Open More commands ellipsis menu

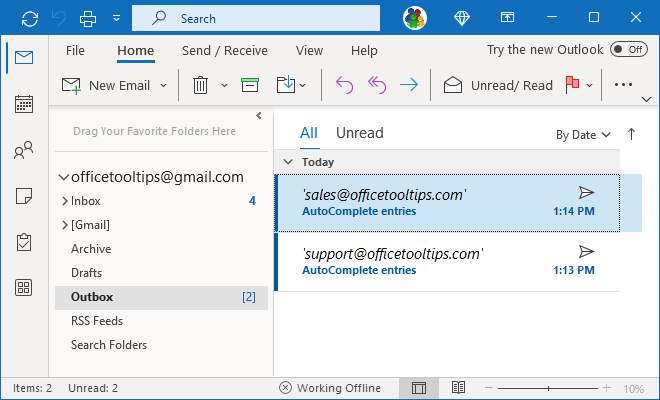point(623,85)
